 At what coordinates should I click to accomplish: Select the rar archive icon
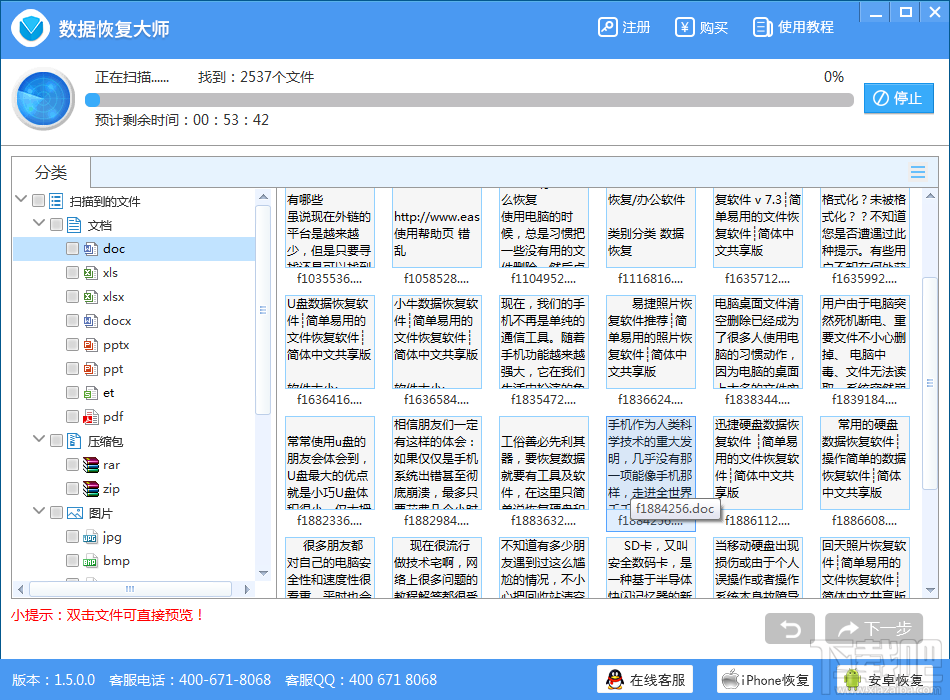(91, 465)
